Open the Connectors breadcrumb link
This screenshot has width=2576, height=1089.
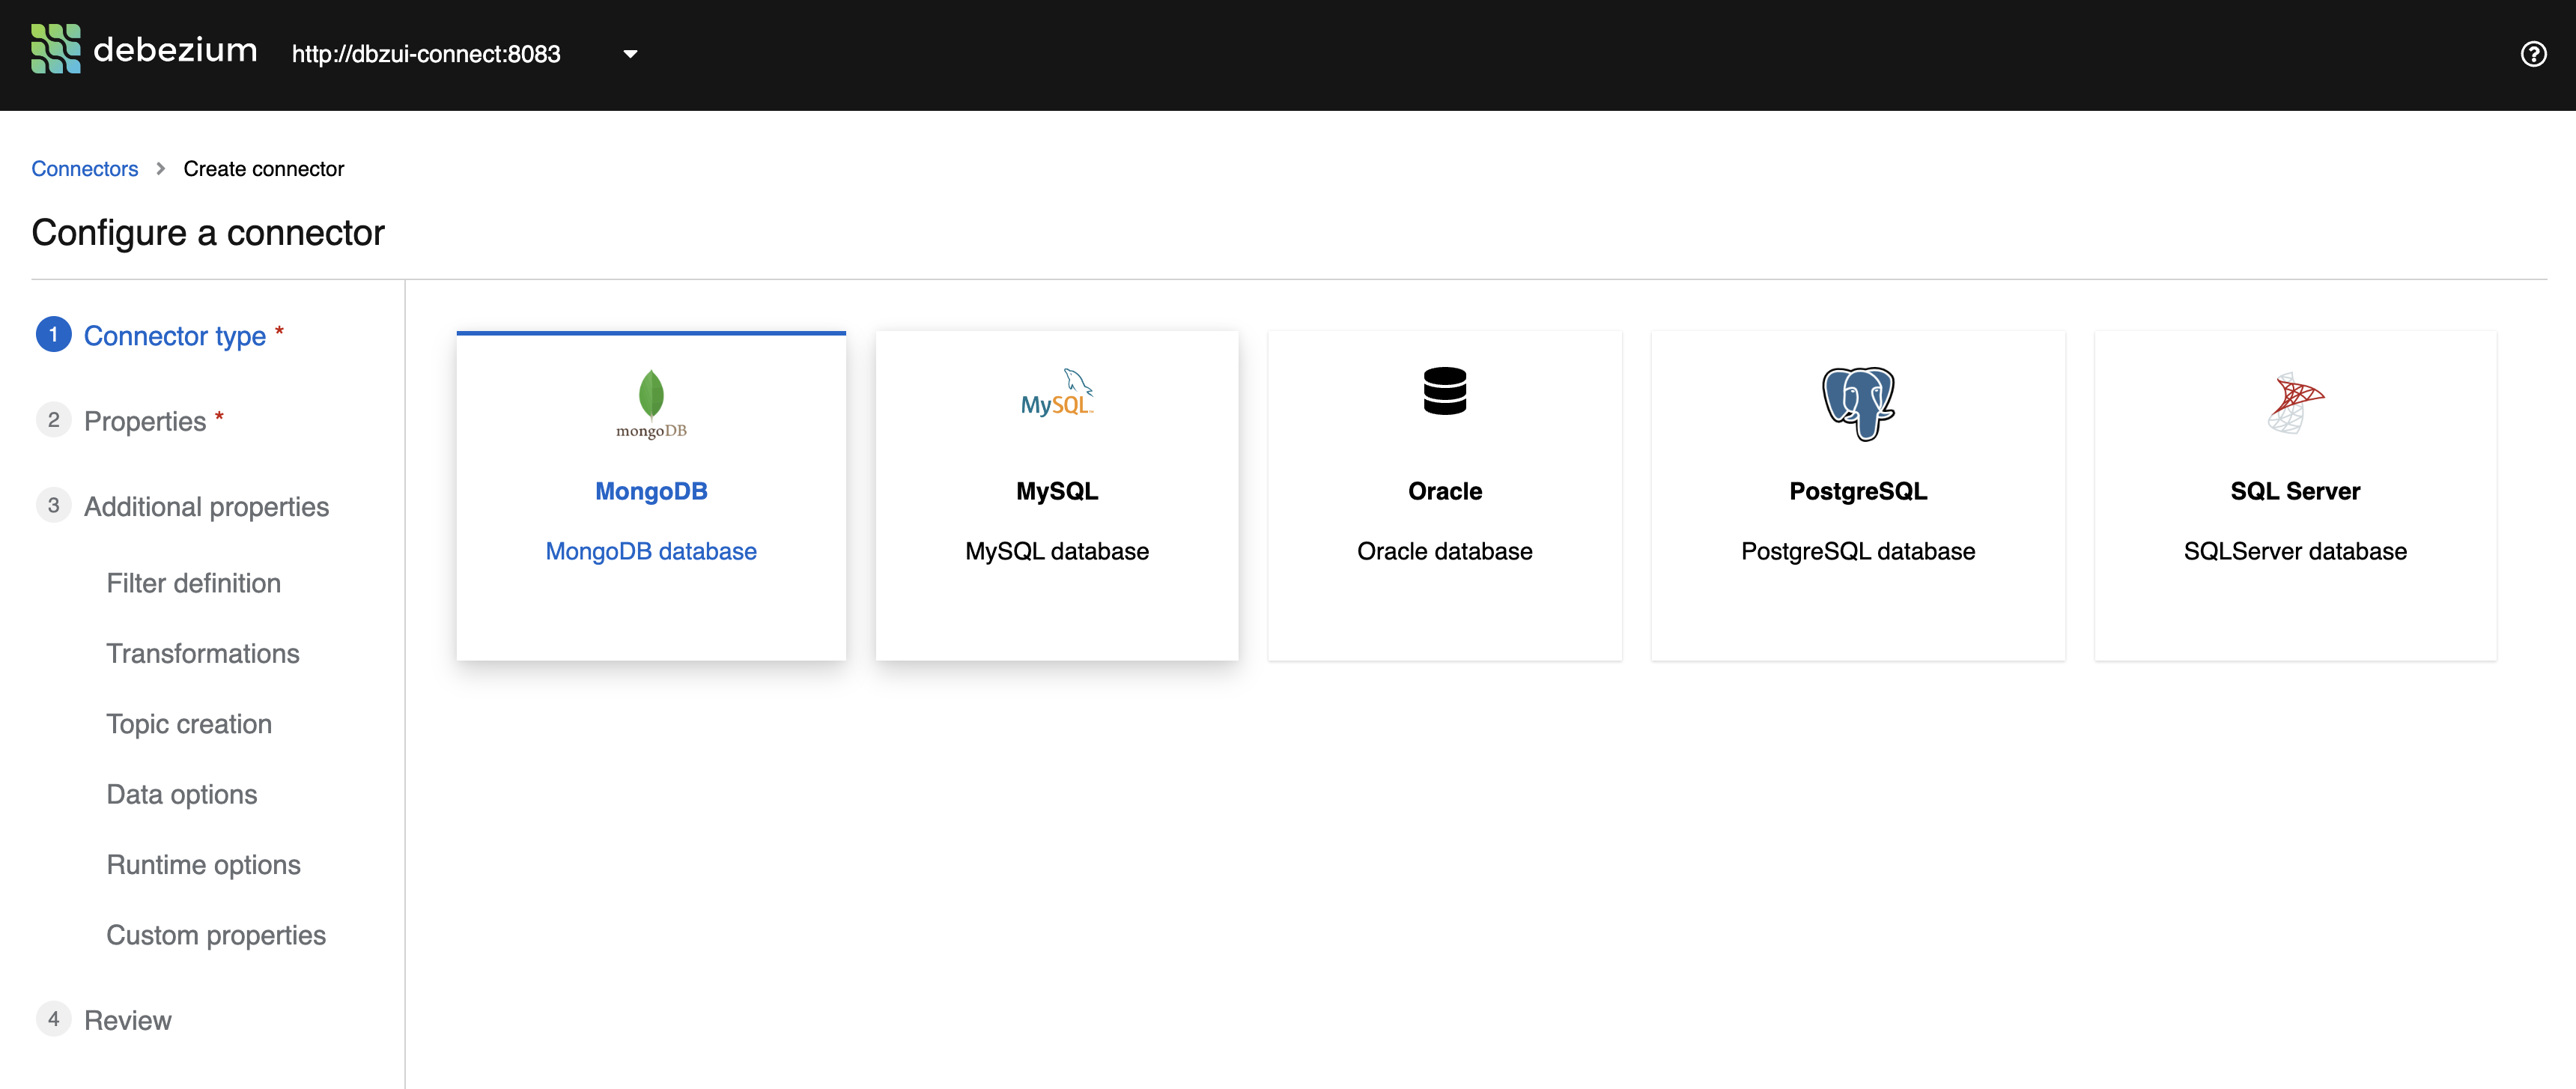coord(85,168)
